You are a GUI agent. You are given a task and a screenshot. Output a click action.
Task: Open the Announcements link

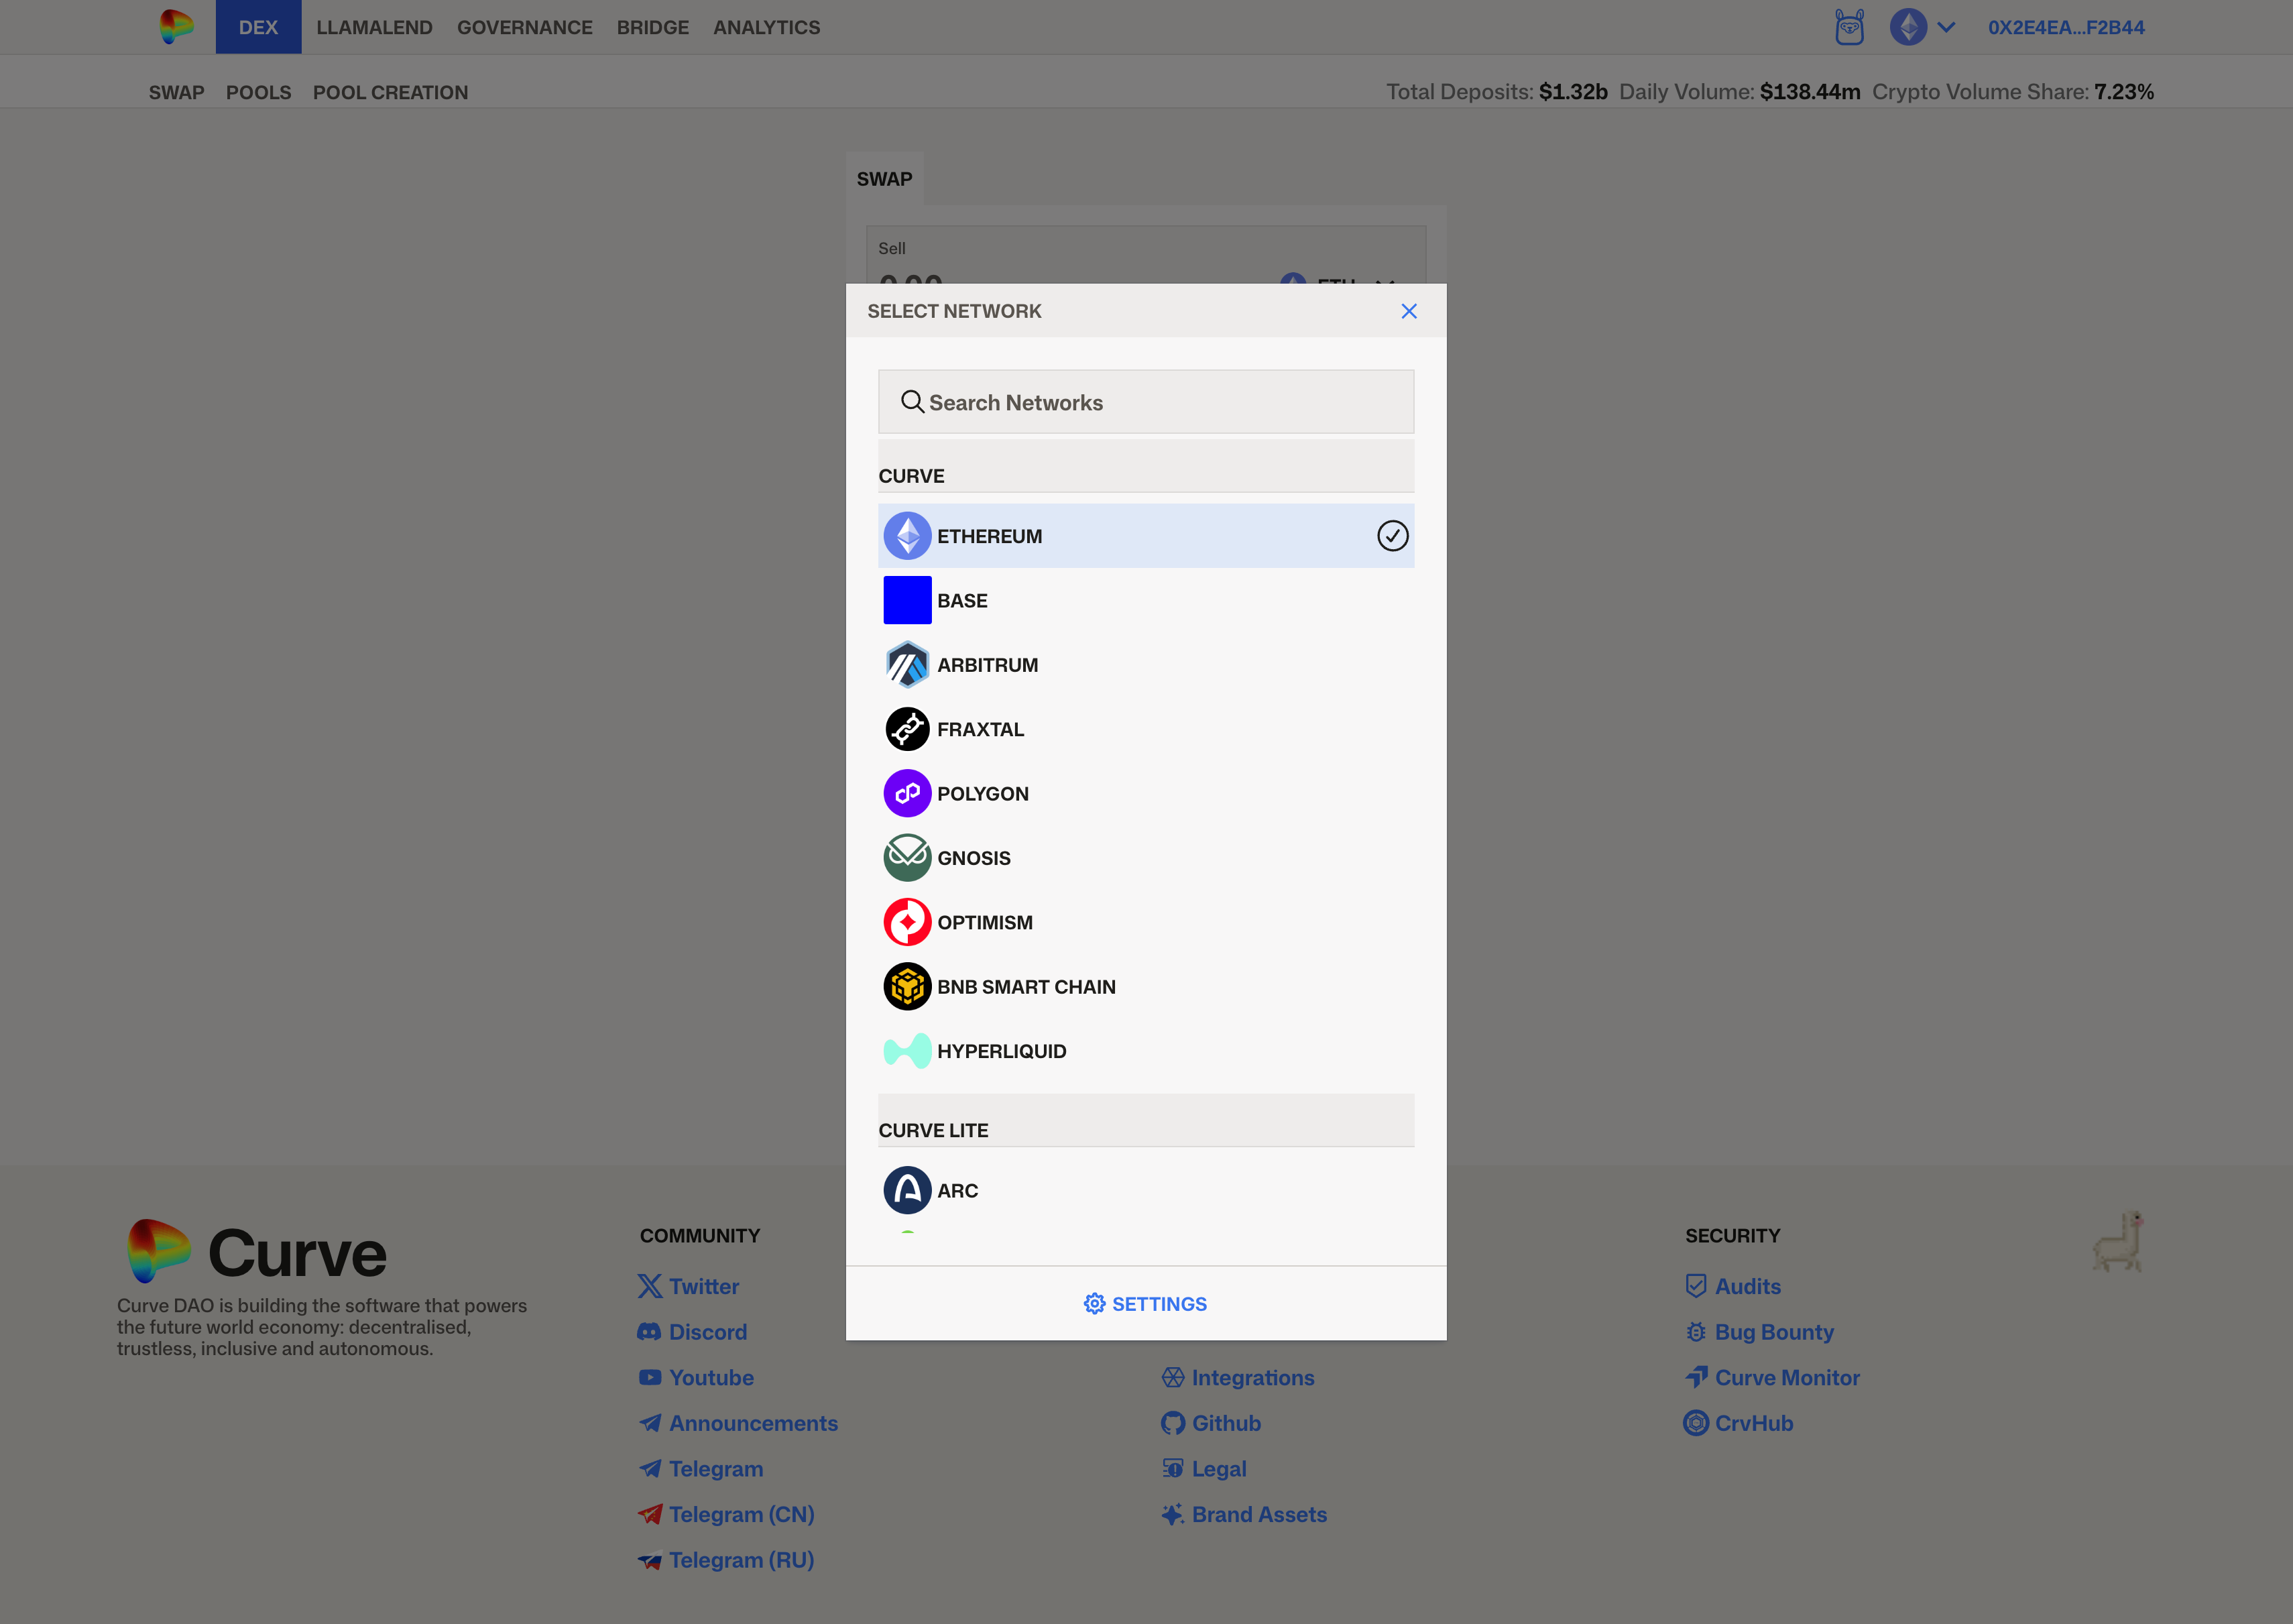(738, 1423)
